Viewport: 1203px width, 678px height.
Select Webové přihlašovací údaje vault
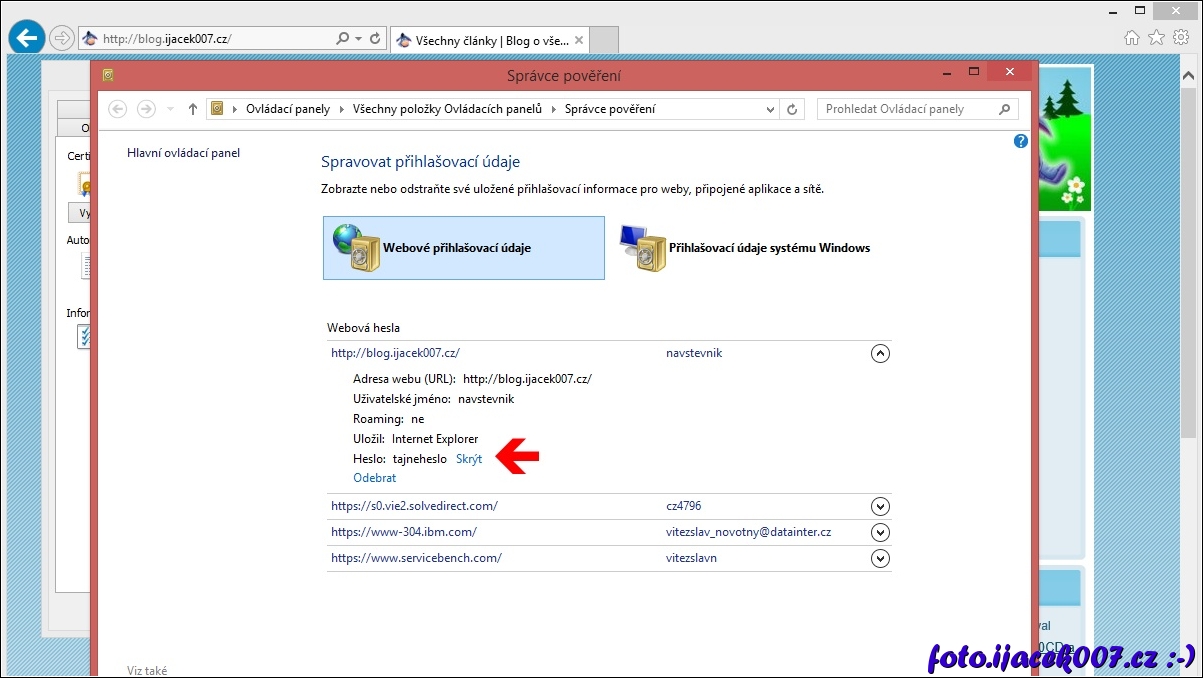tap(464, 248)
